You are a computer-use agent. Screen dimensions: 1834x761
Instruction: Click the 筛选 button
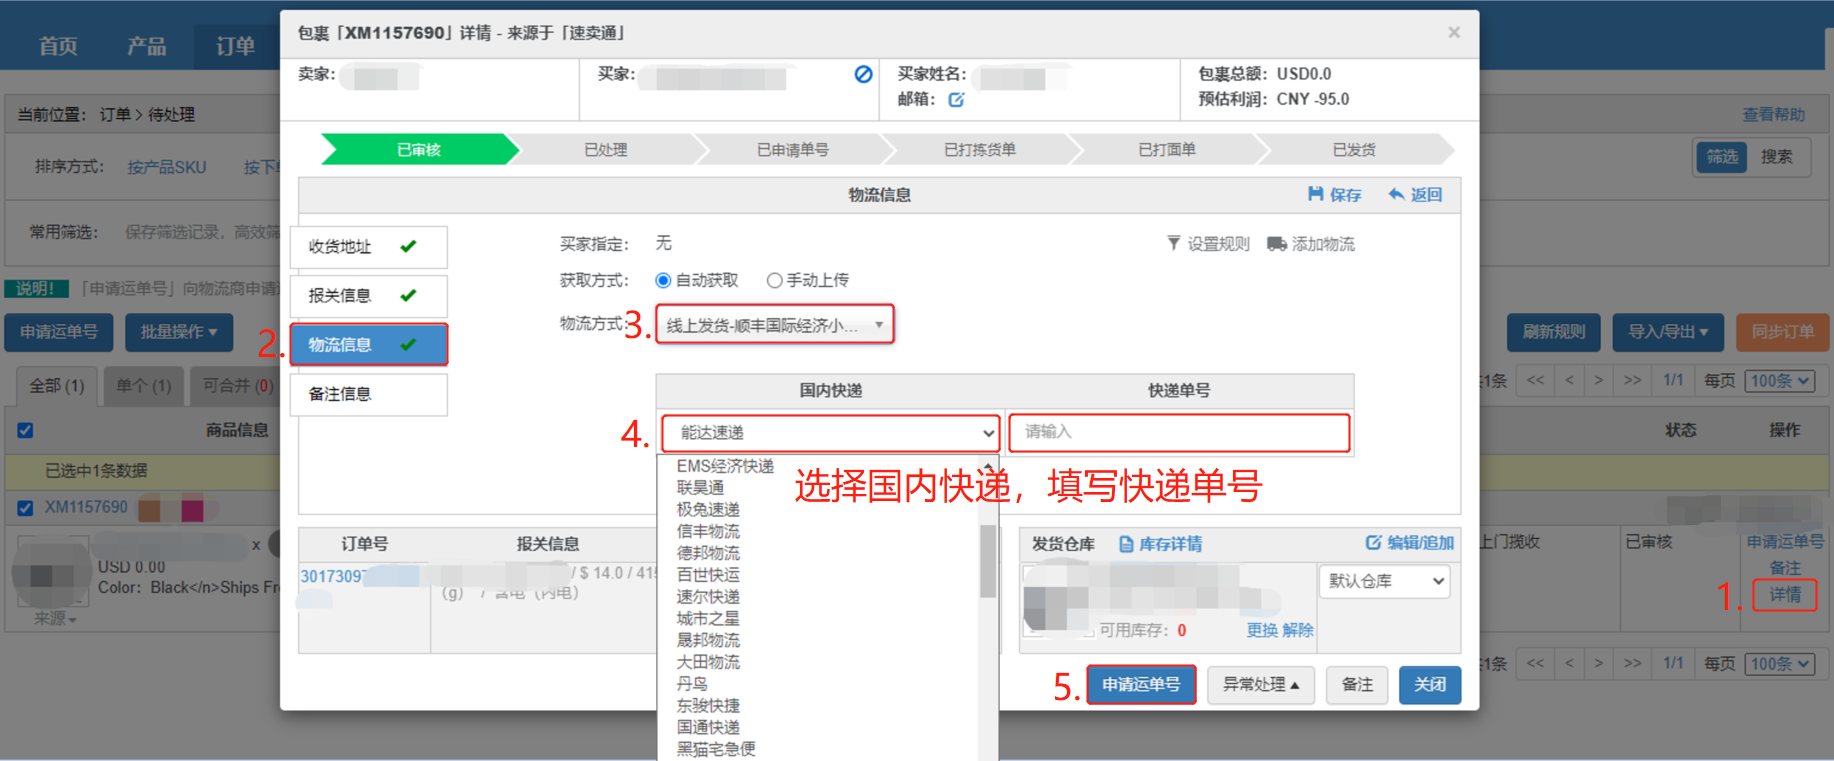coord(1722,157)
